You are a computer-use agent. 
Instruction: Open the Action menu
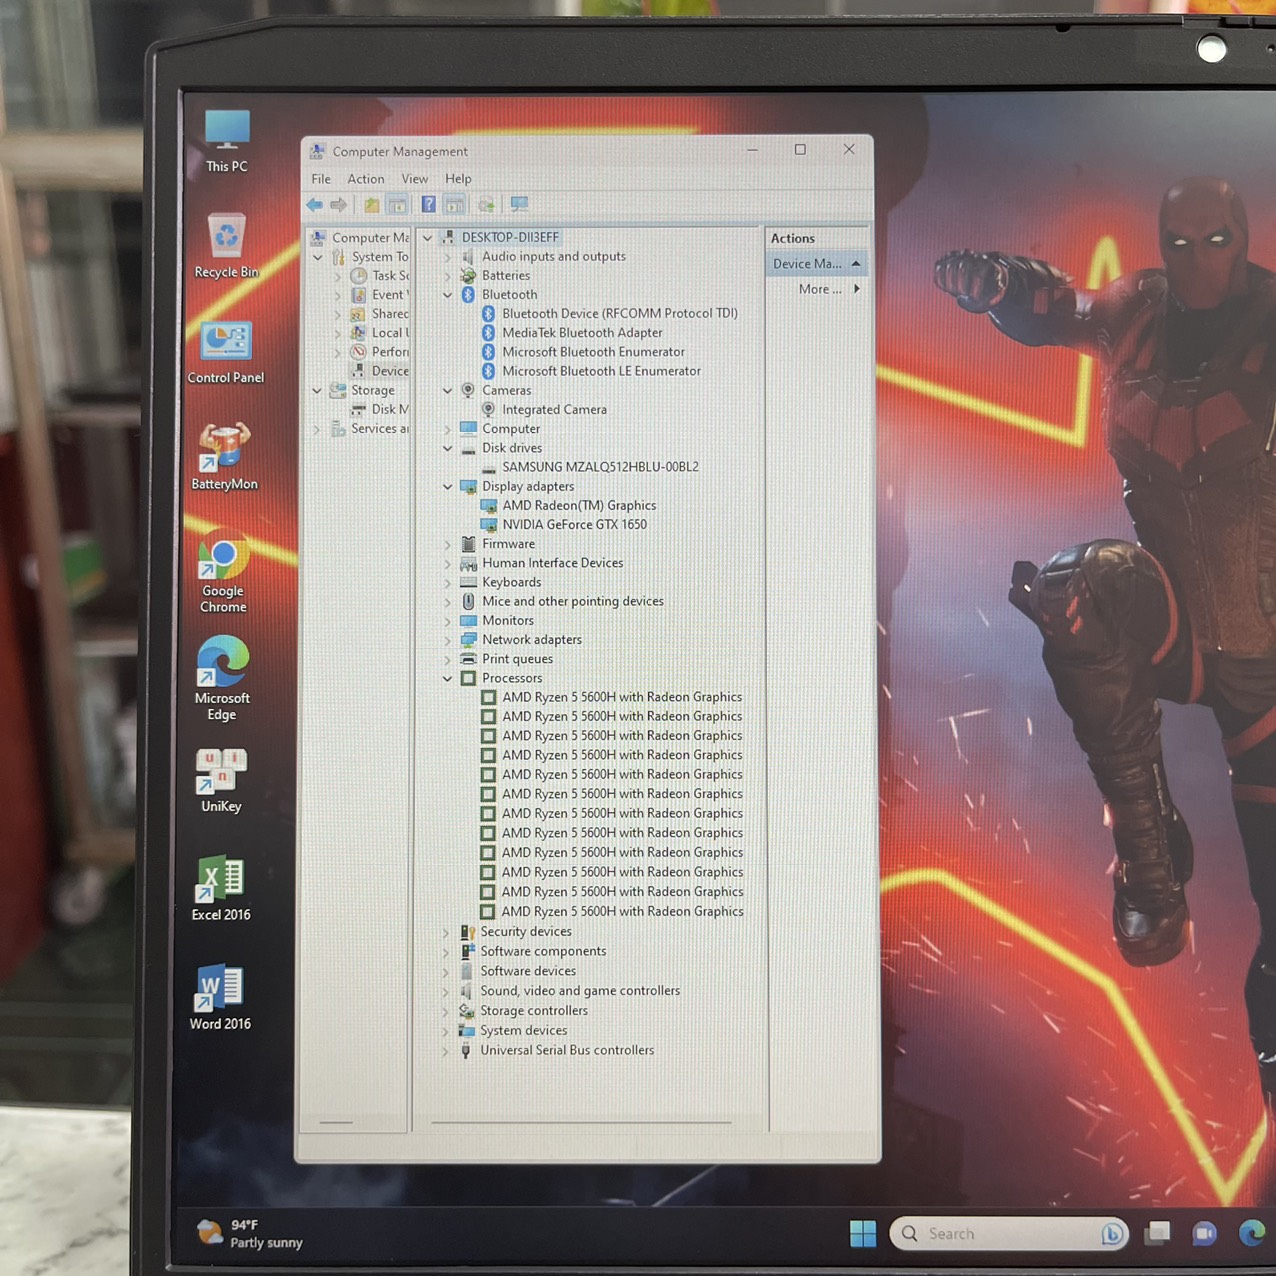[366, 179]
